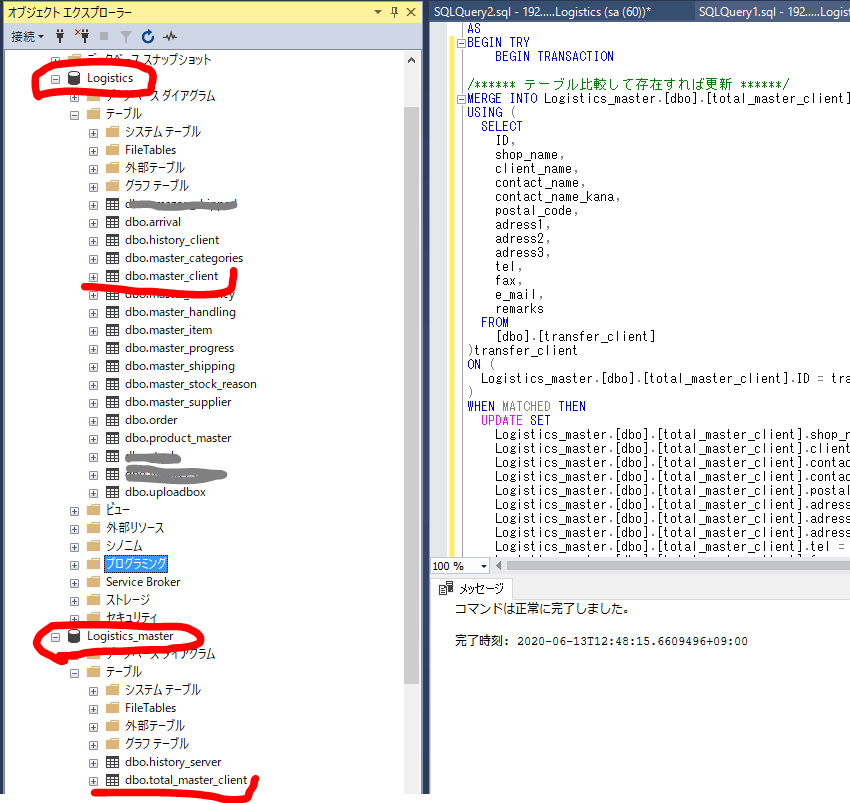Collapse the テーブル folder under Logistics_master
Screen dimensions: 850x803
click(x=74, y=673)
